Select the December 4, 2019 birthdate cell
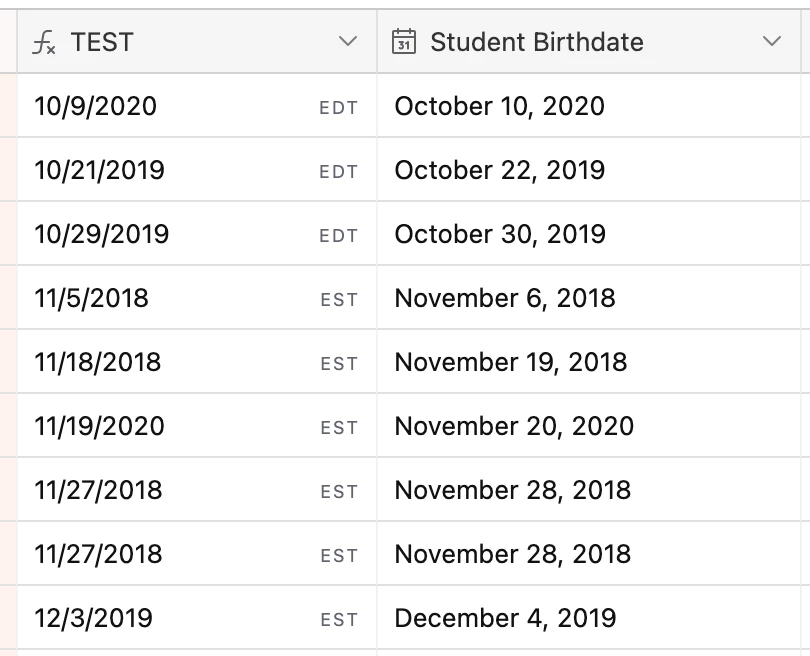Screen dimensions: 810x656 [x=505, y=618]
